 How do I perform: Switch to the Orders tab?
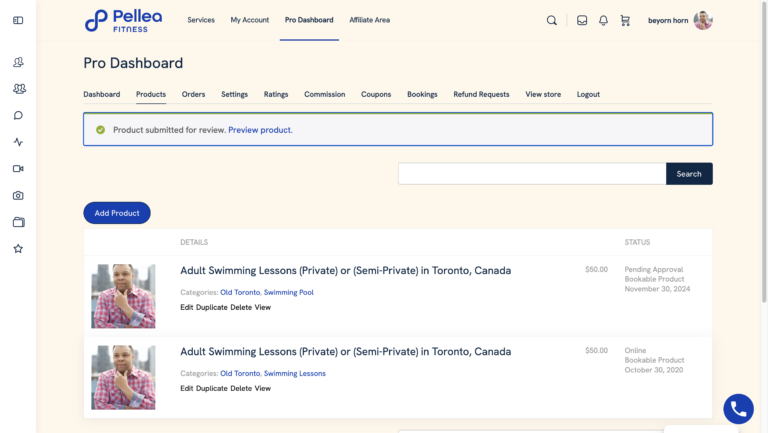(193, 94)
